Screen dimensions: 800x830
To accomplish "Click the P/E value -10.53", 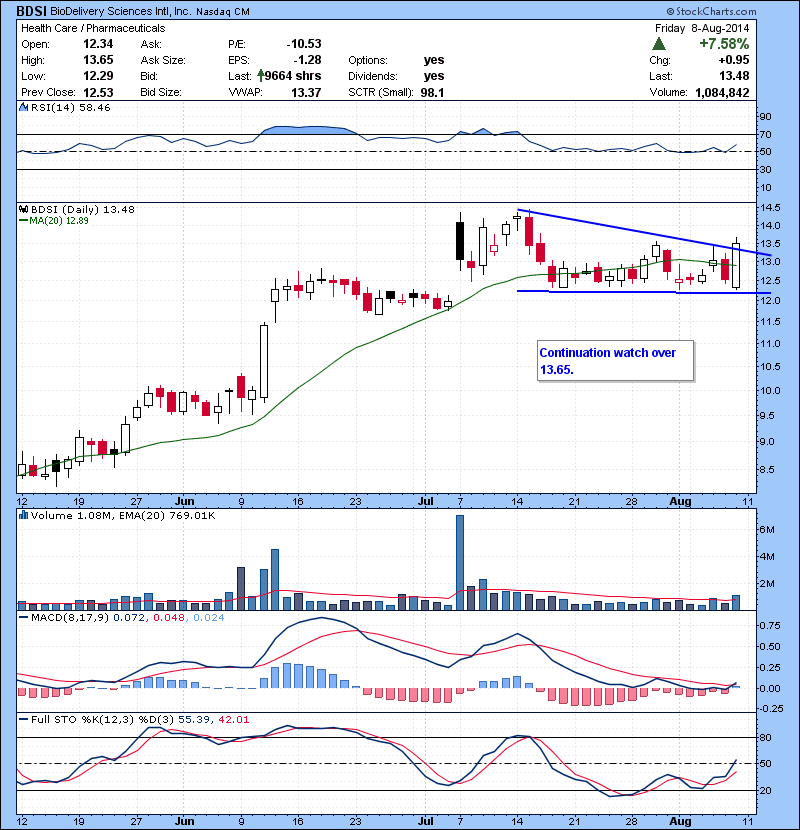I will [304, 44].
